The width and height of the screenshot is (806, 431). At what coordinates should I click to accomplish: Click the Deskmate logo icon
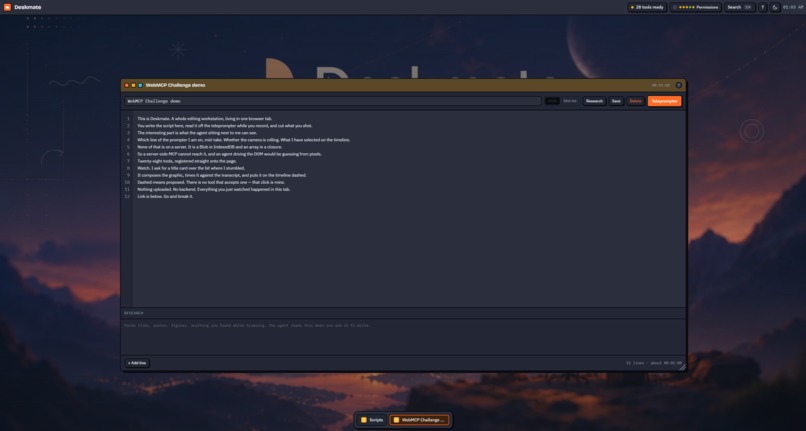[7, 7]
